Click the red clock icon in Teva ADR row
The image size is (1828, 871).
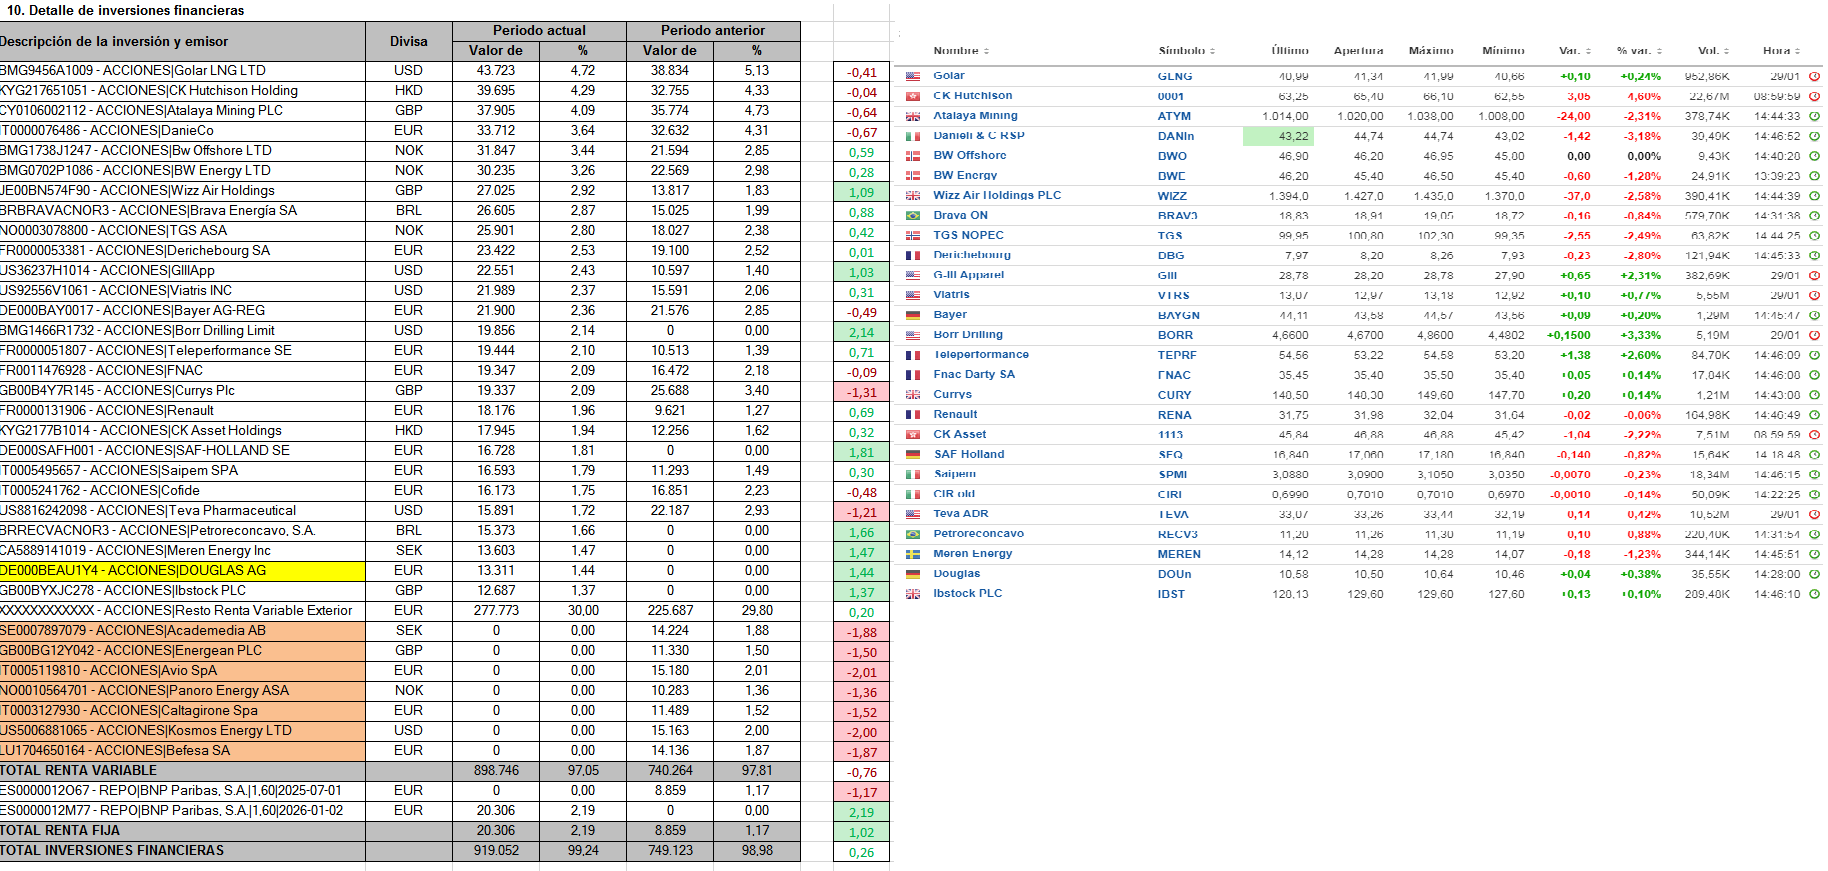tap(1814, 514)
